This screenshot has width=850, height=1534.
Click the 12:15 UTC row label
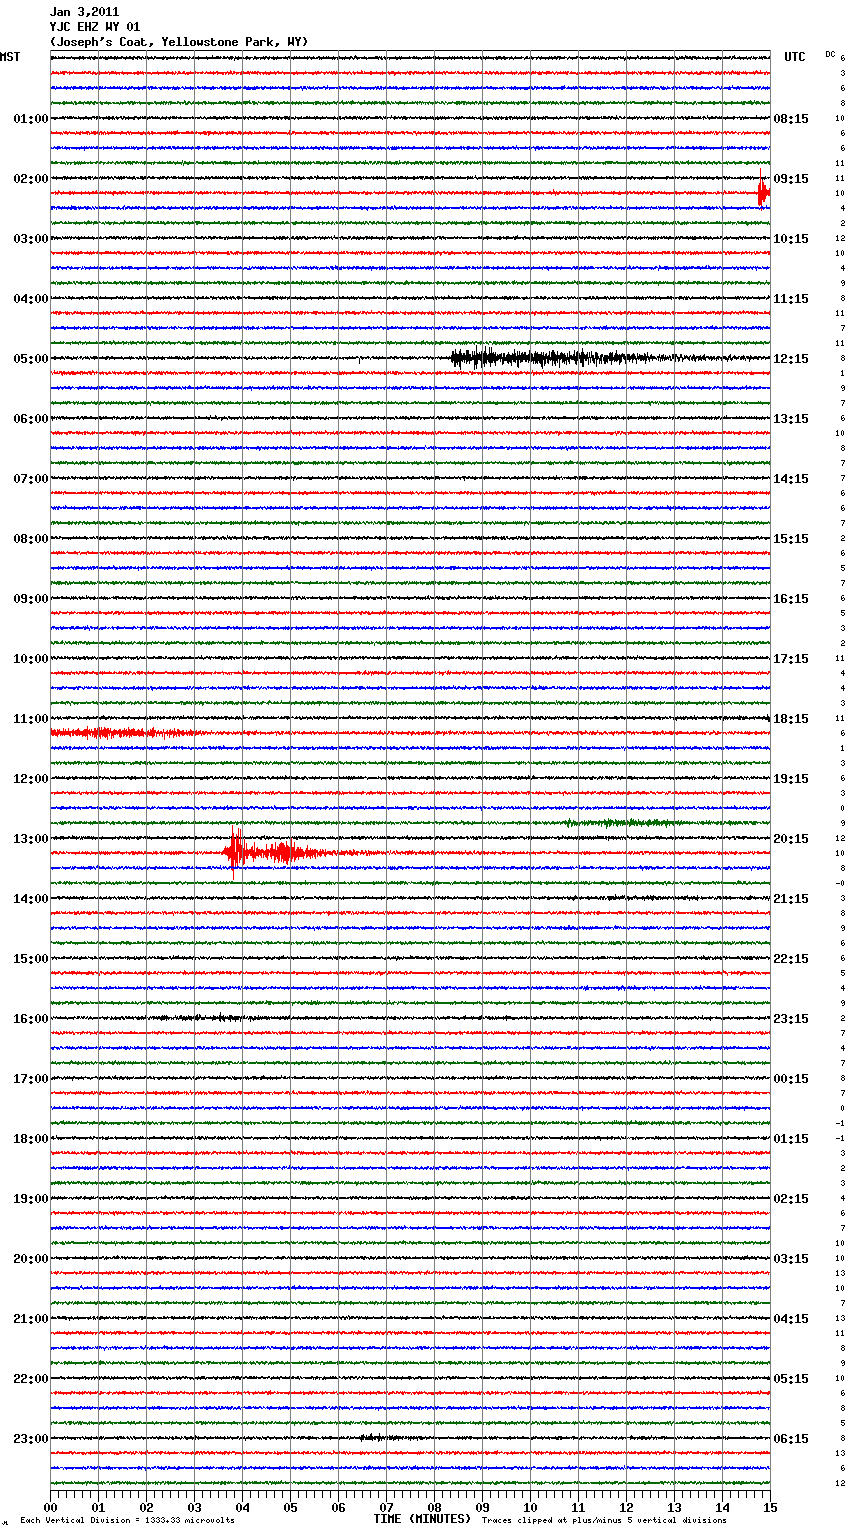[x=791, y=359]
